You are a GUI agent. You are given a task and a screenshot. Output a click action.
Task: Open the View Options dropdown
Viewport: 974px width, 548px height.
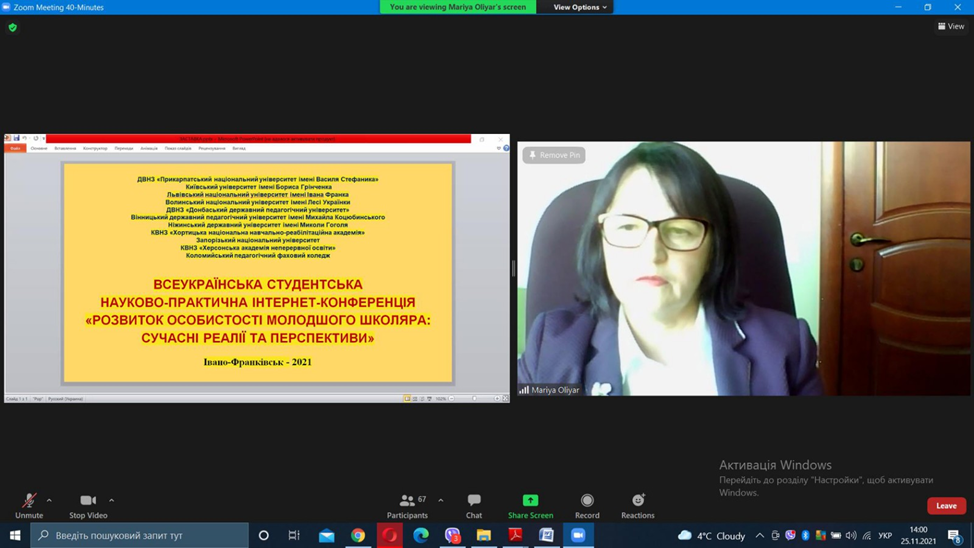coord(580,7)
